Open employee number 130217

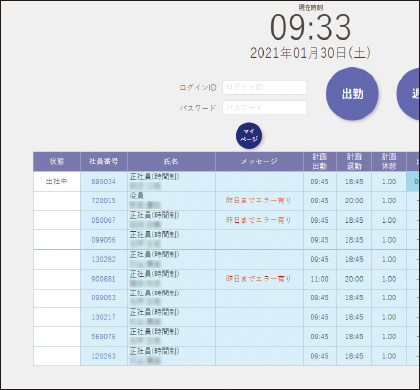coord(104,317)
